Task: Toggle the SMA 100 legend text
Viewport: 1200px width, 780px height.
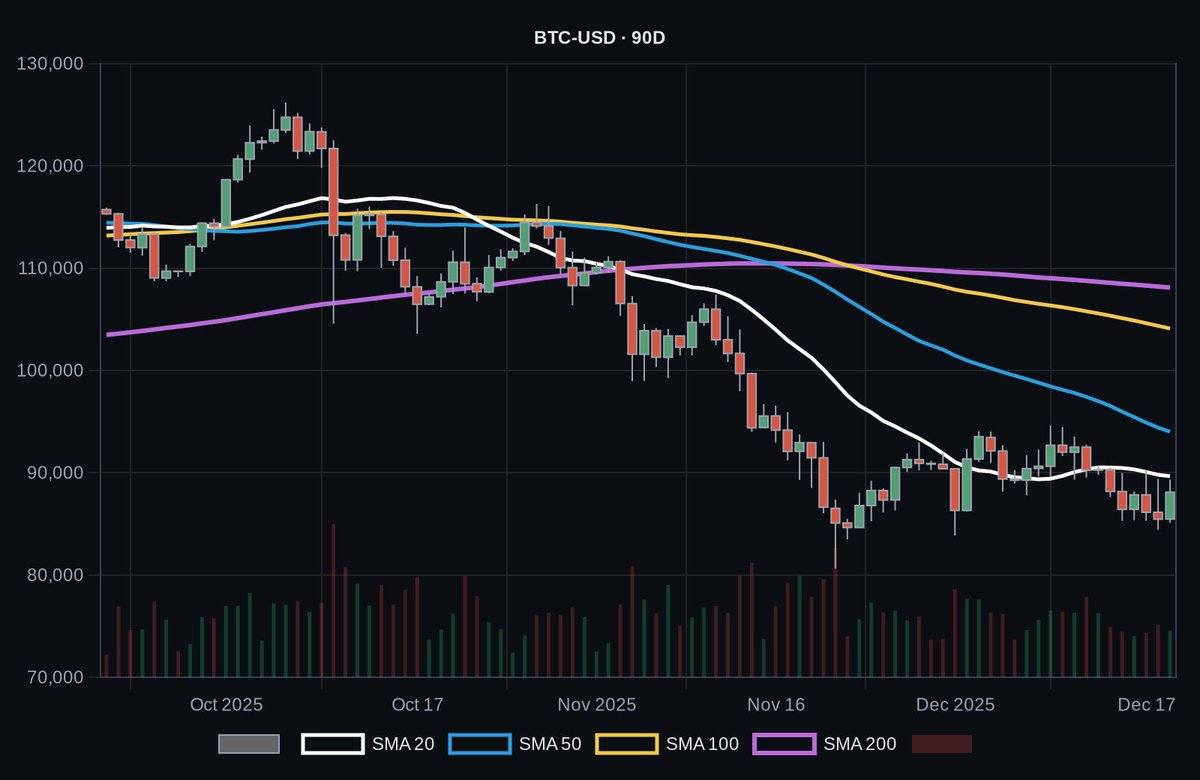Action: tap(702, 744)
